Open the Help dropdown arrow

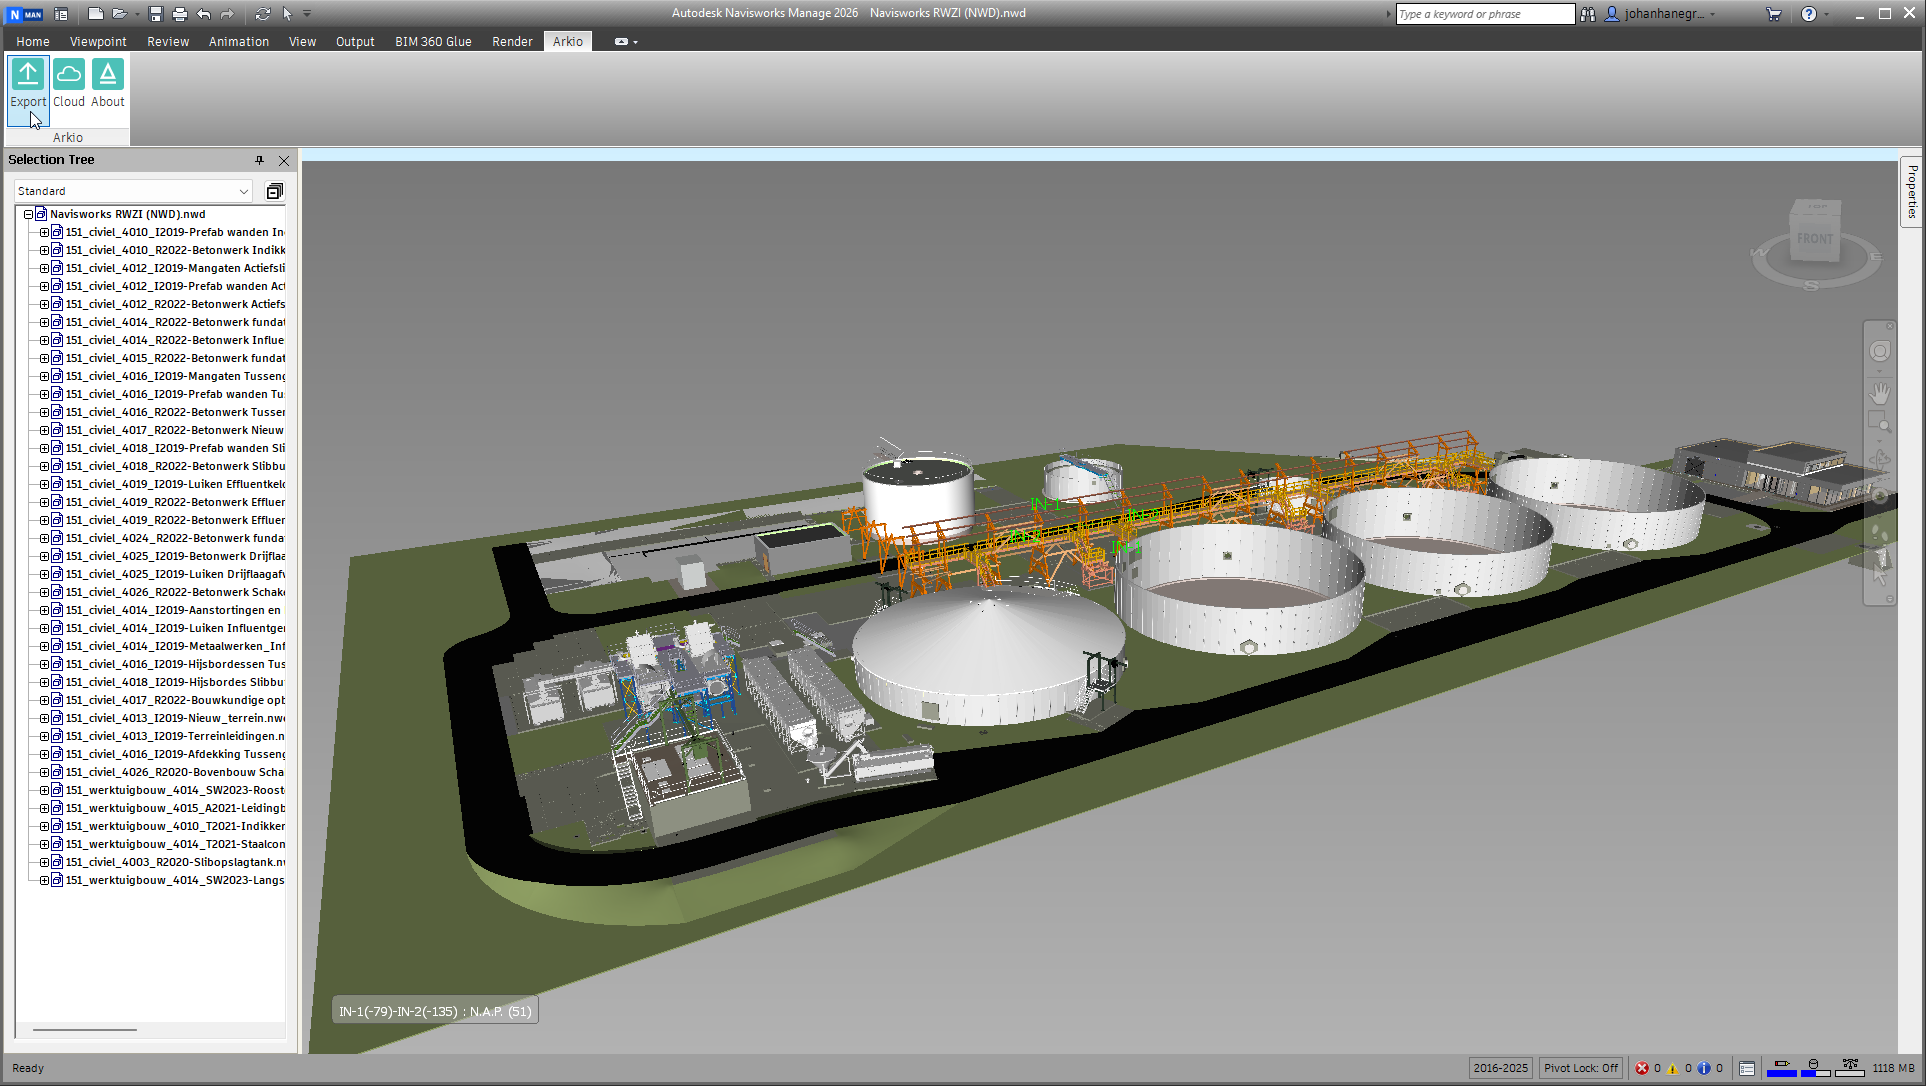[x=1826, y=14]
